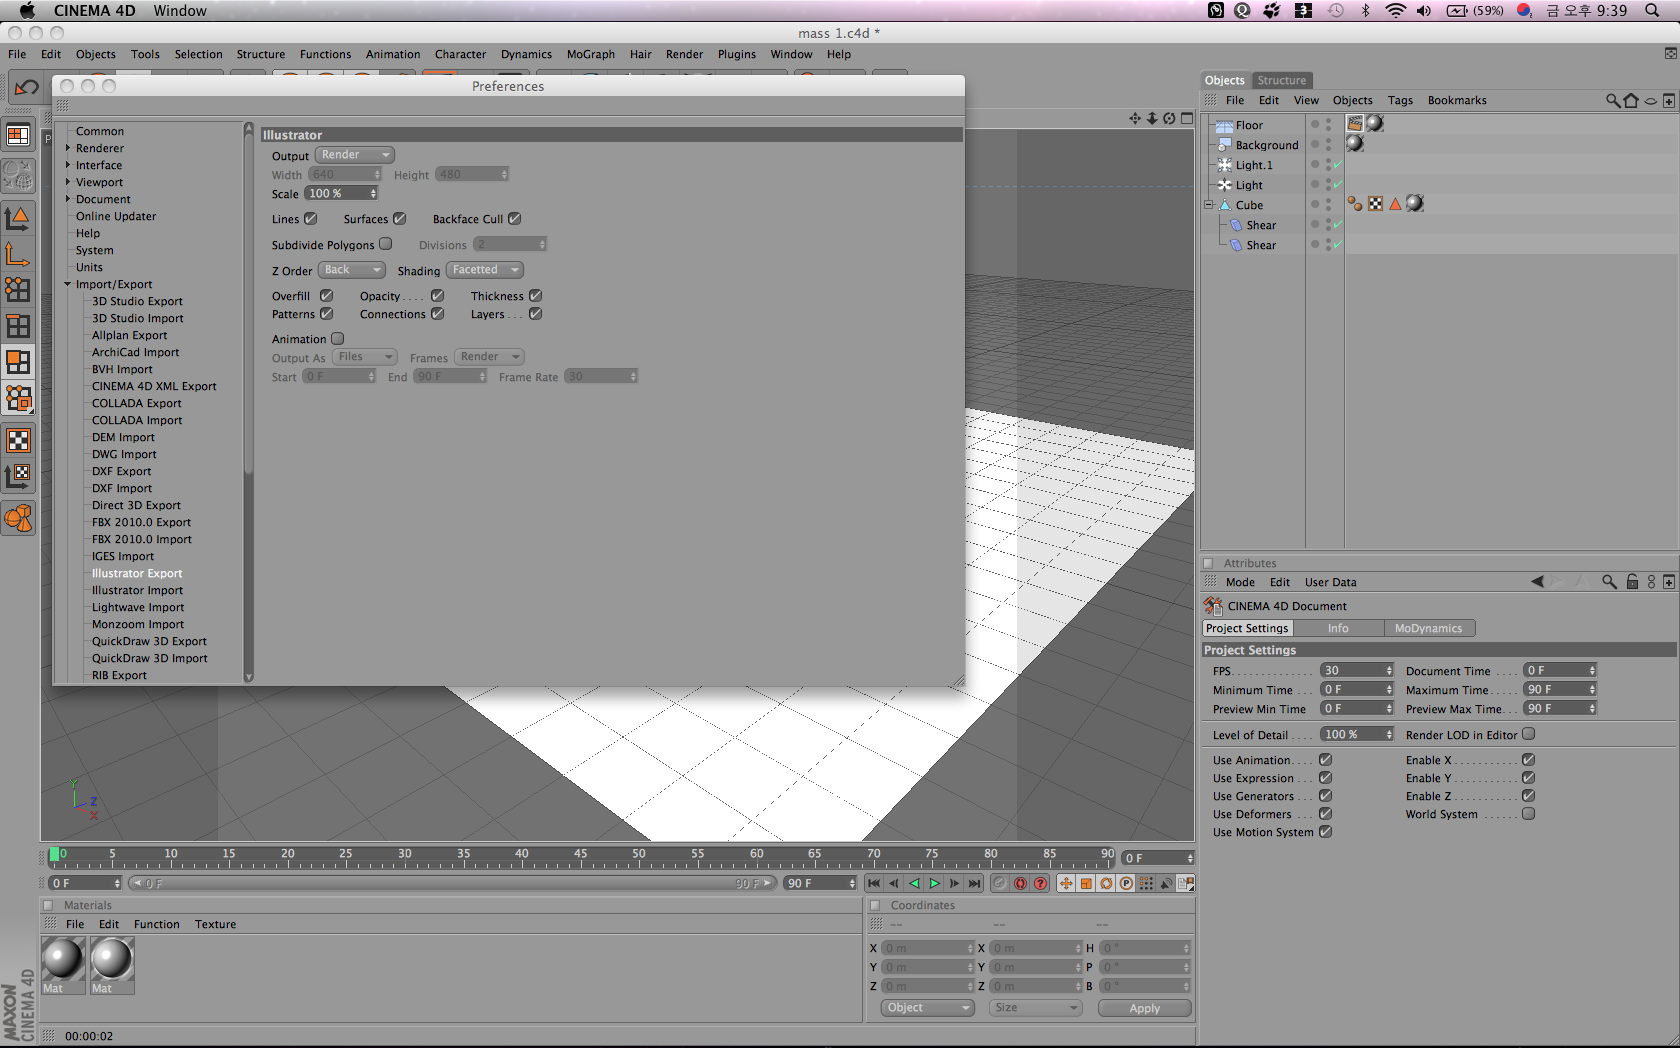The height and width of the screenshot is (1048, 1680).
Task: Click the Attributes manager back arrow
Action: [1537, 582]
